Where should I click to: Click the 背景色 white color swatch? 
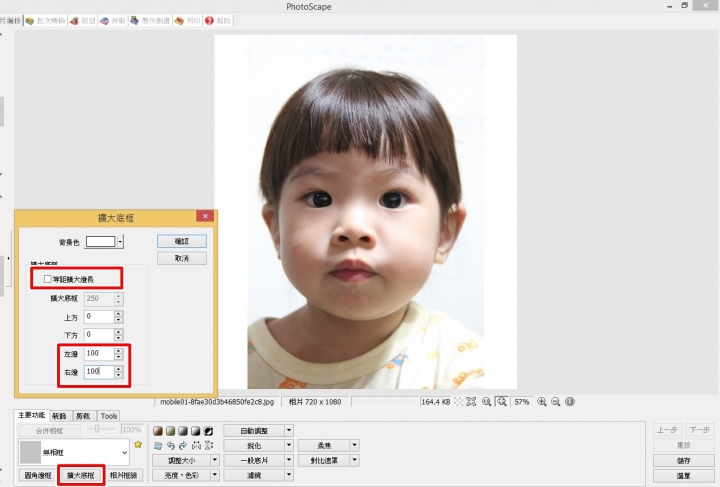click(100, 241)
